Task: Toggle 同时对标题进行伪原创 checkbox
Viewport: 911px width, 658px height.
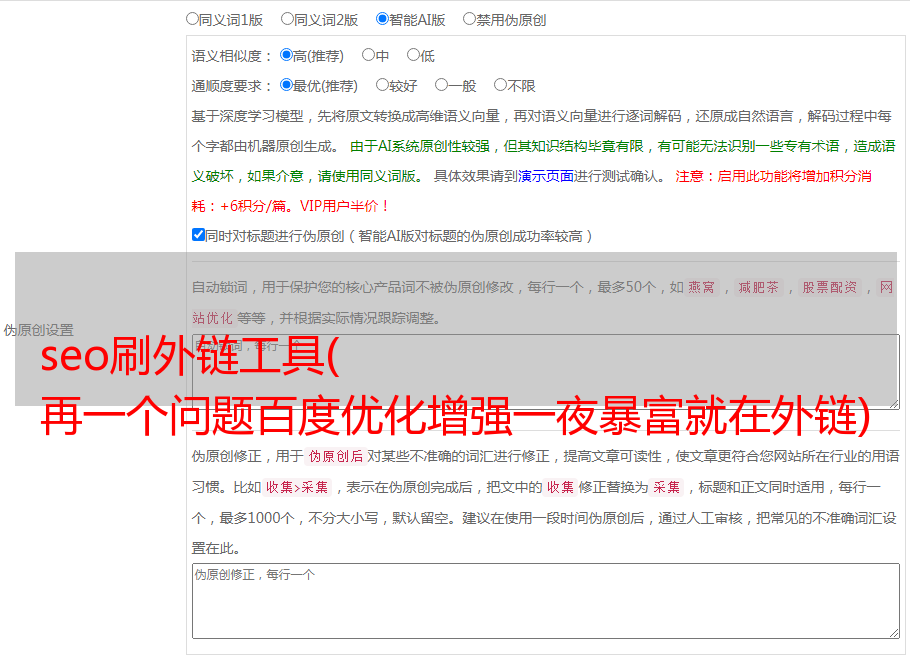Action: point(198,235)
